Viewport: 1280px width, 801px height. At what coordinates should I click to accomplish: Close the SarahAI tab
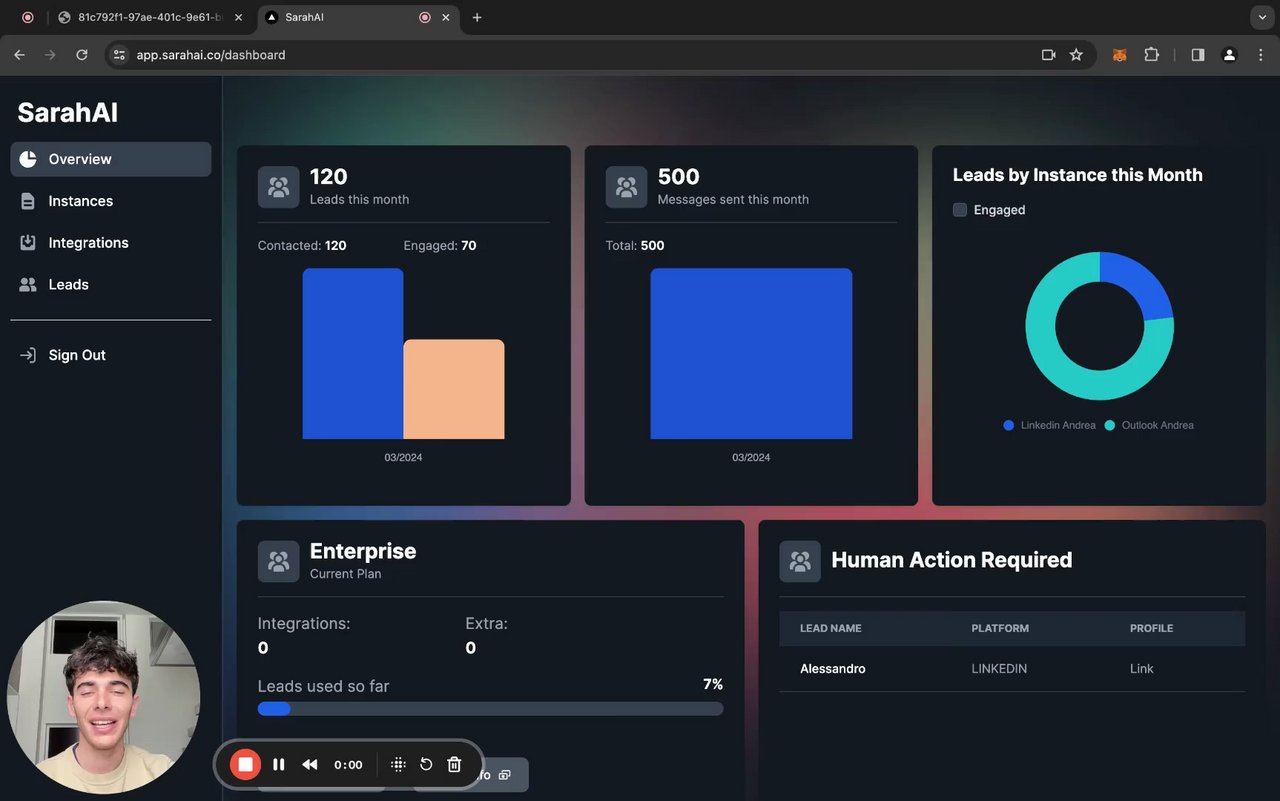pos(446,17)
